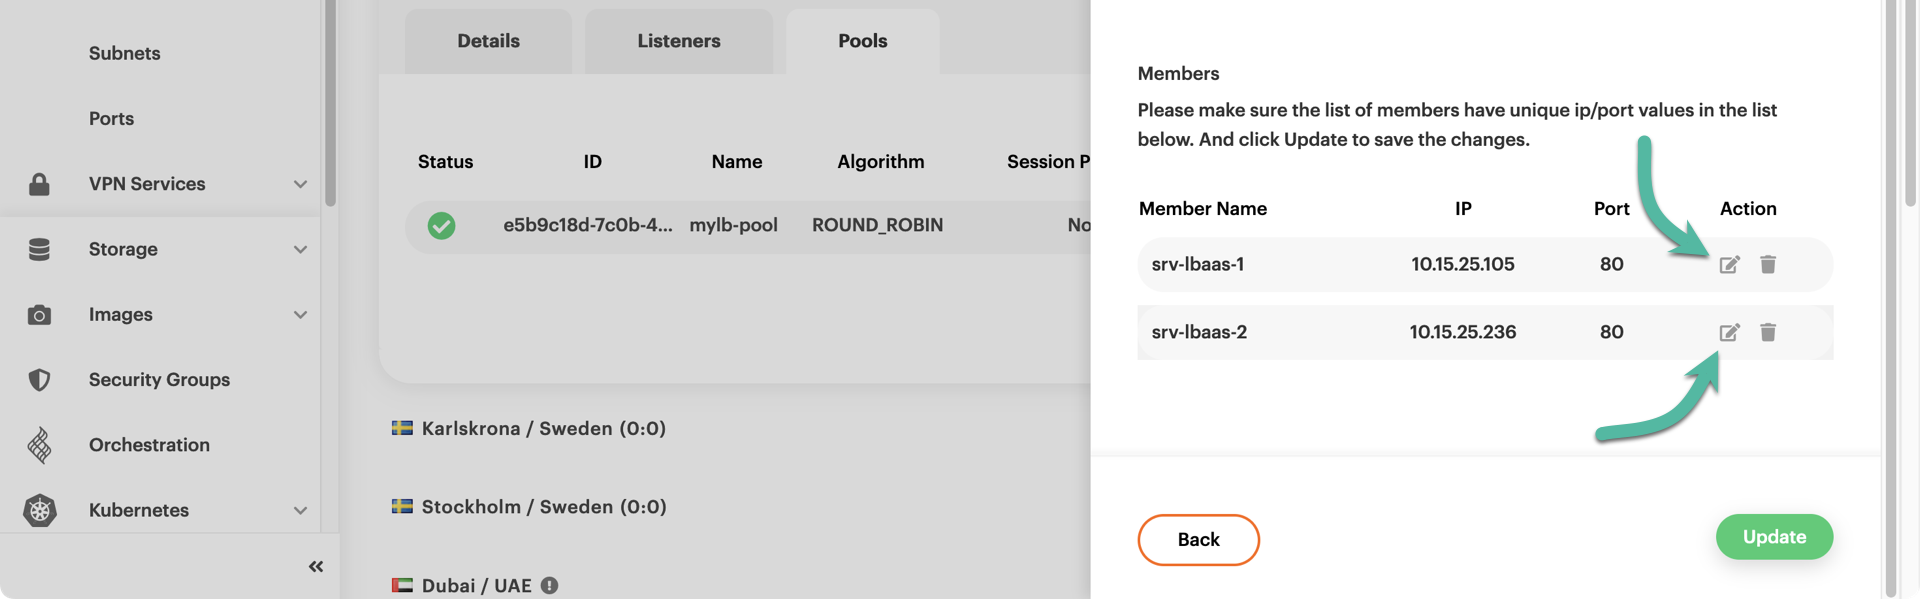Viewport: 1920px width, 600px height.
Task: Click the VPN Services lock icon
Action: [x=39, y=184]
